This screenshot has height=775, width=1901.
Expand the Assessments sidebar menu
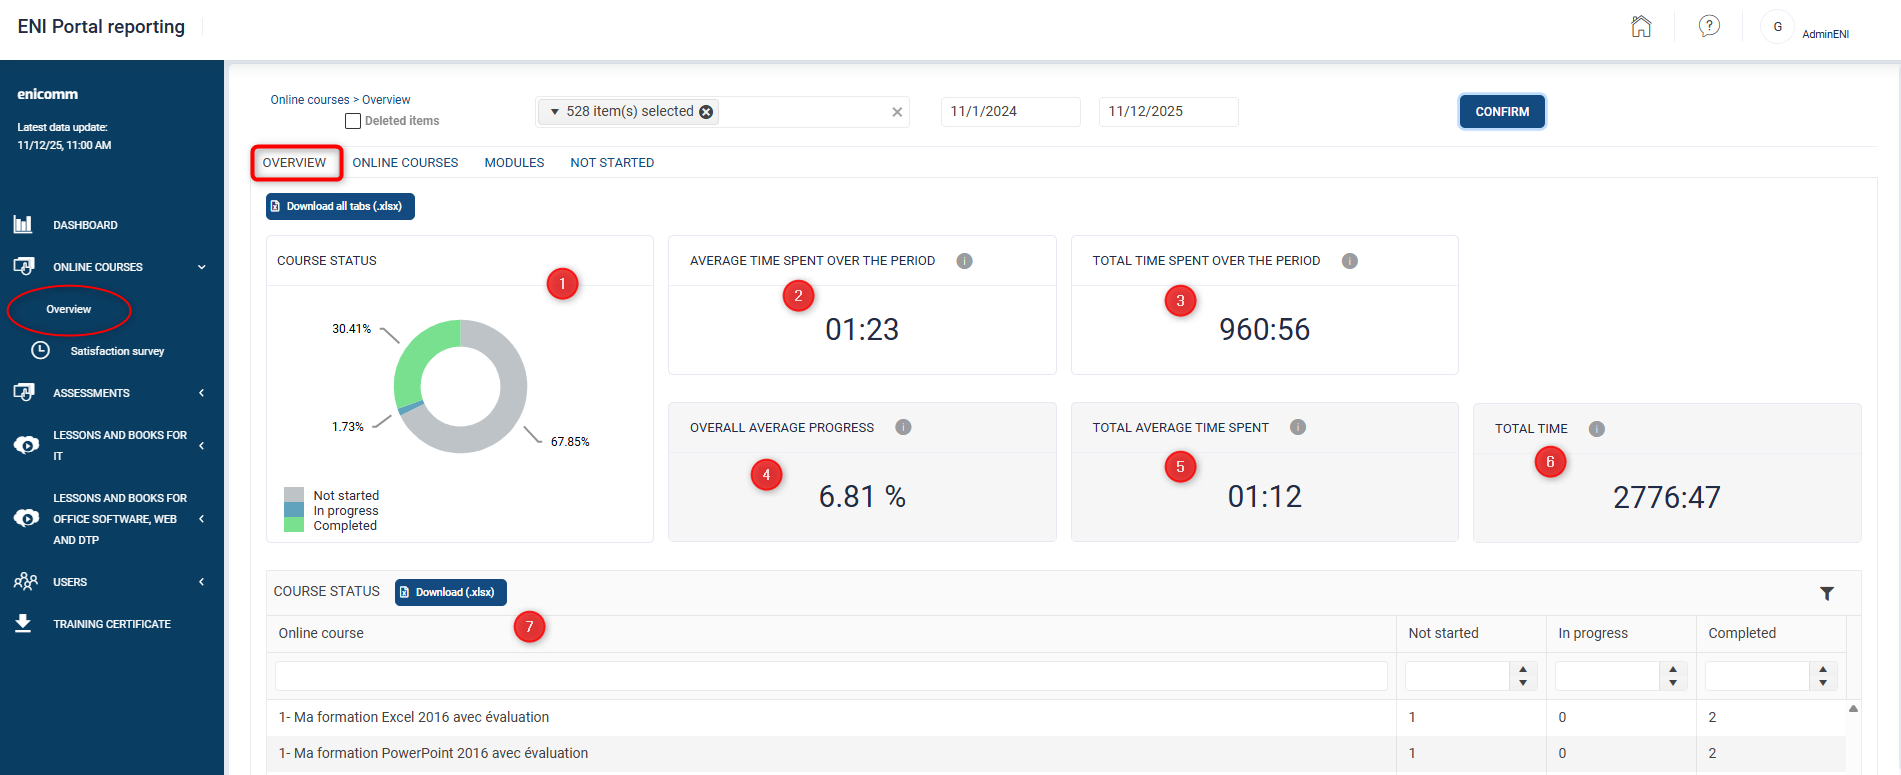[x=202, y=393]
